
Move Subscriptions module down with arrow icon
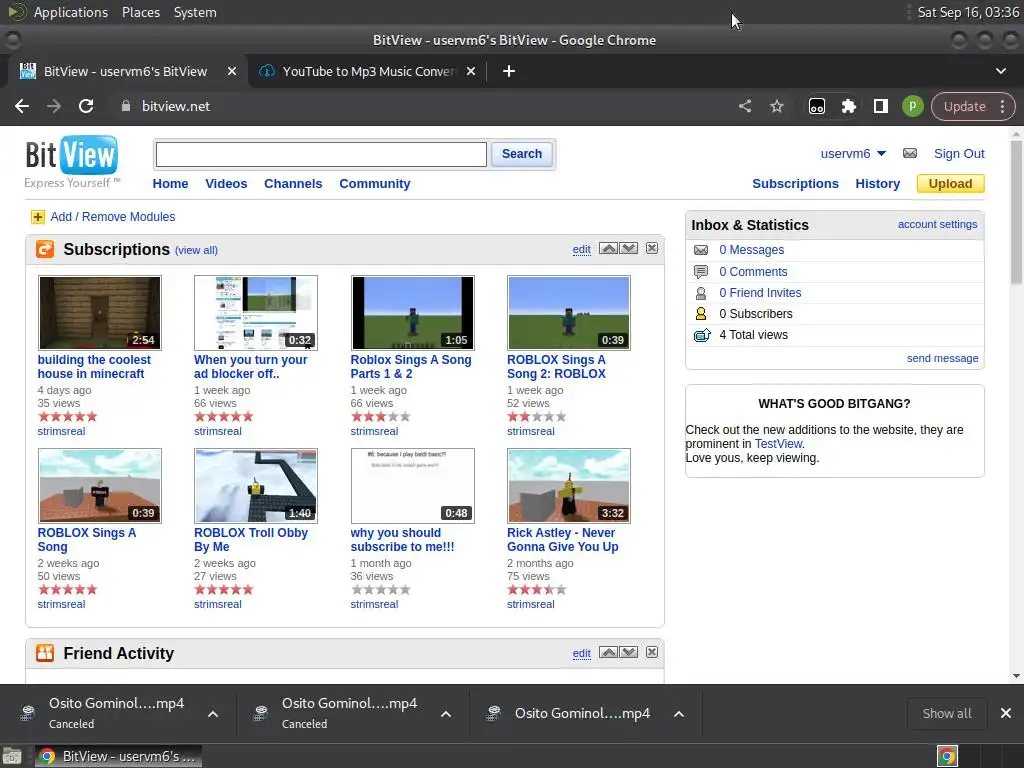[x=629, y=248]
